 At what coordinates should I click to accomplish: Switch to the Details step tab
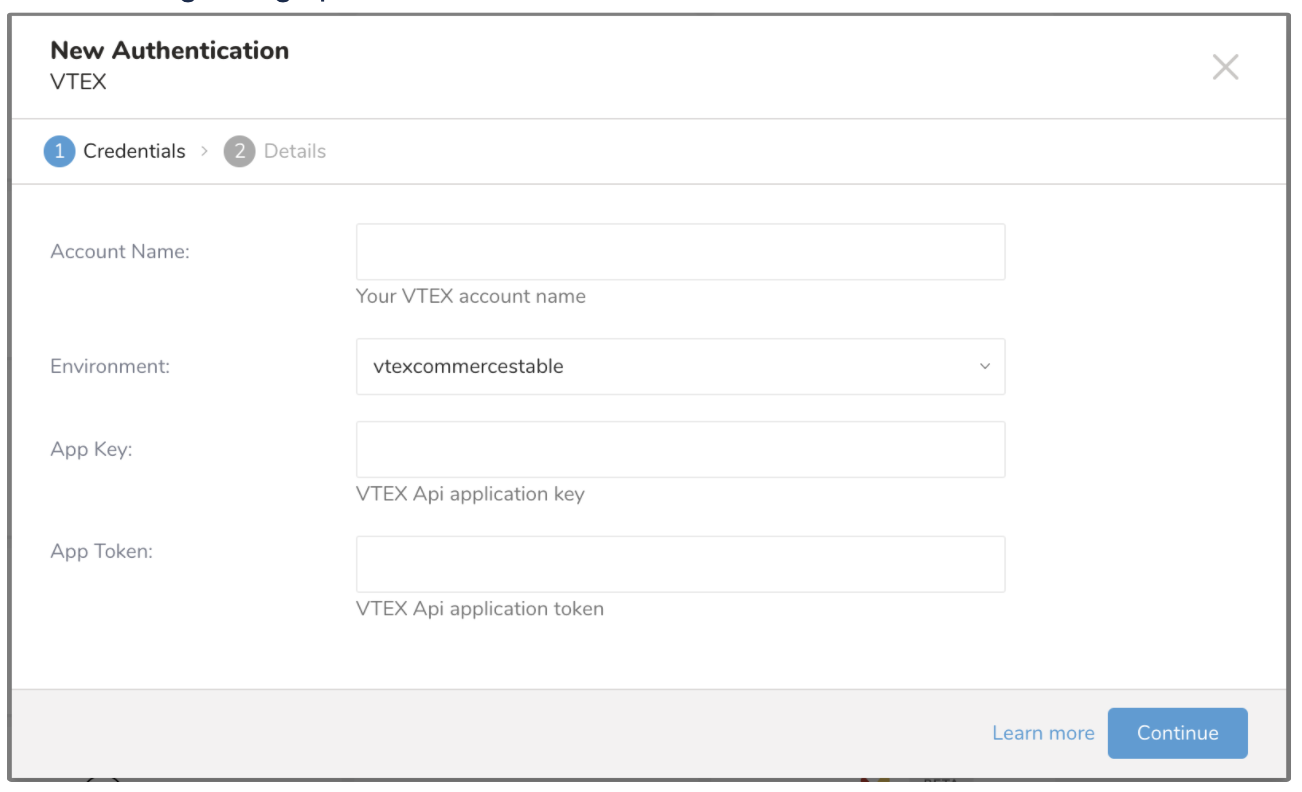(x=294, y=152)
